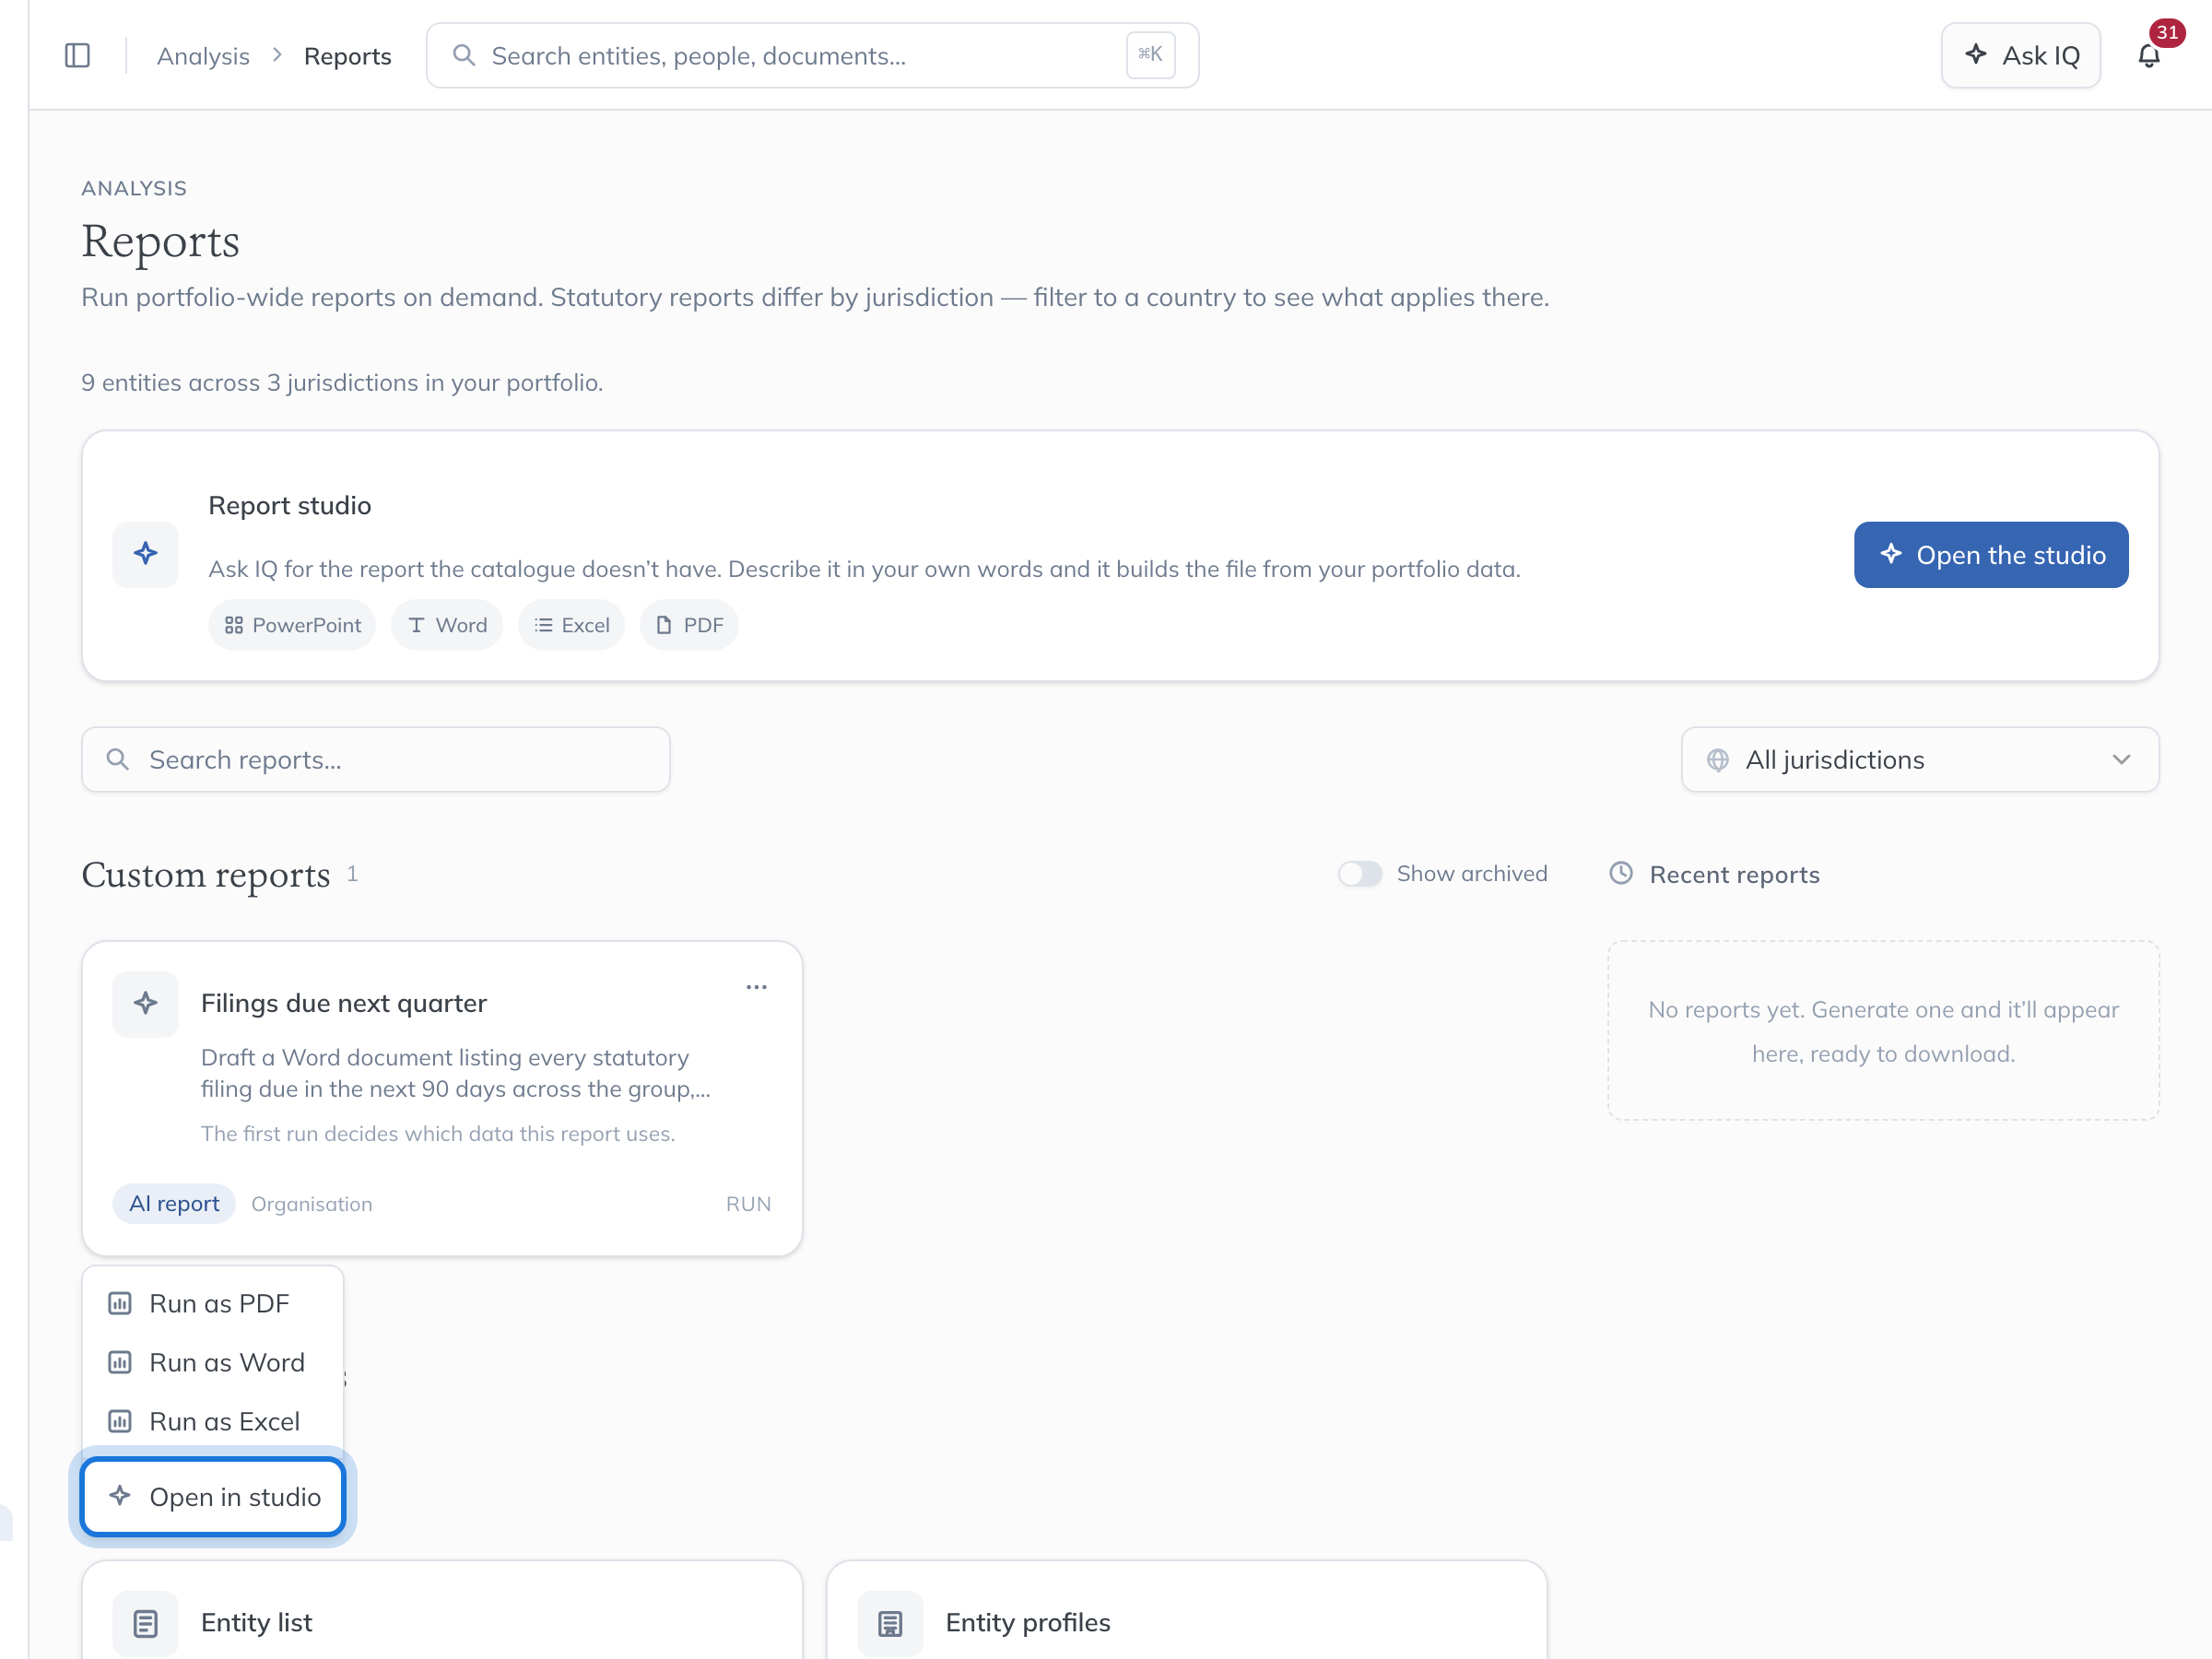
Task: Select the Excel format chip
Action: pos(571,625)
